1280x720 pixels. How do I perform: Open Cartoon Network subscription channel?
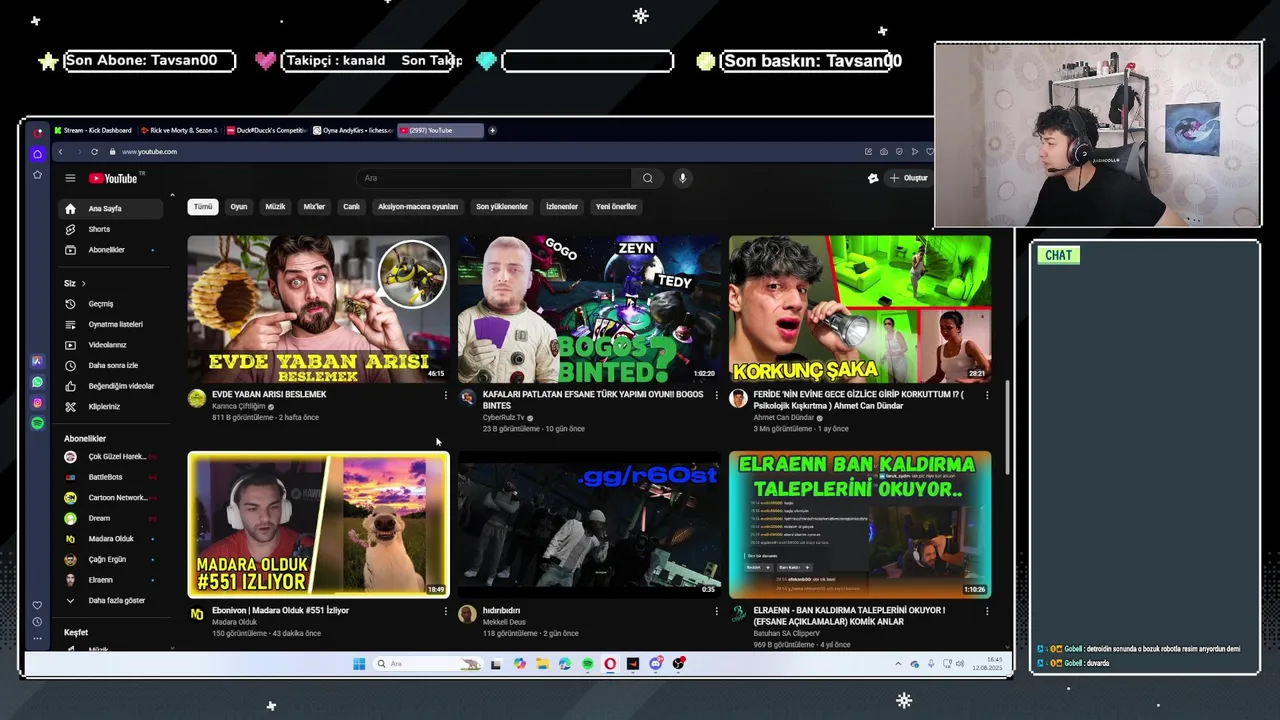point(110,498)
